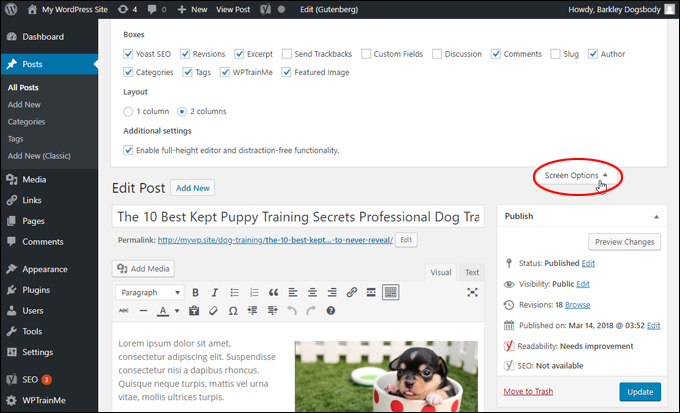Uncheck the Excerpt box option
Image resolution: width=680 pixels, height=413 pixels.
[239, 54]
